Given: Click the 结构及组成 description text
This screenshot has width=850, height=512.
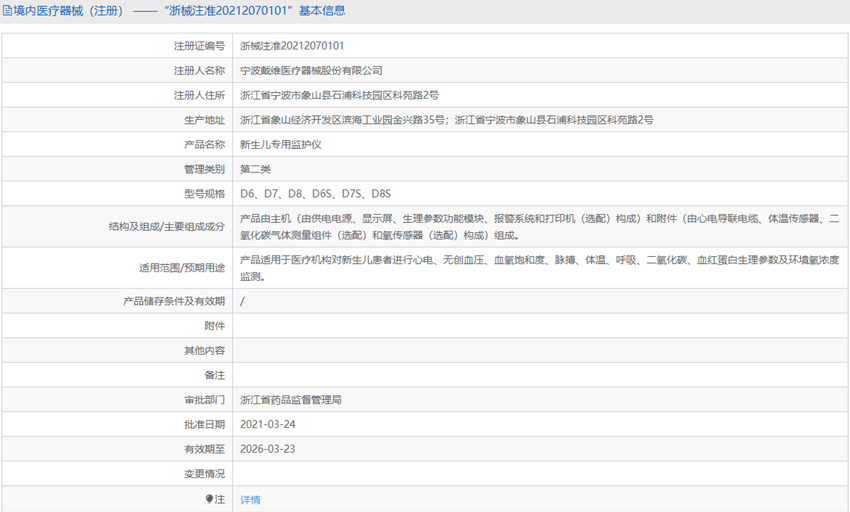Looking at the screenshot, I should pyautogui.click(x=540, y=226).
